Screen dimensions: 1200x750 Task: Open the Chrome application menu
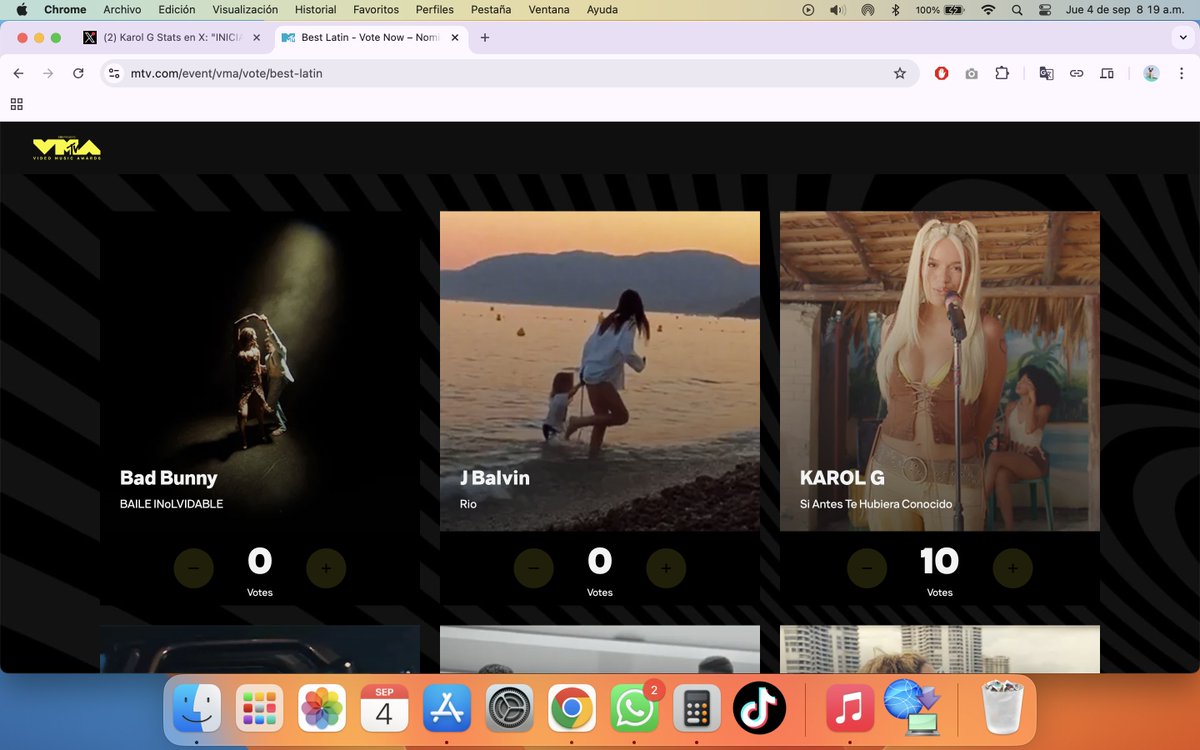[65, 9]
